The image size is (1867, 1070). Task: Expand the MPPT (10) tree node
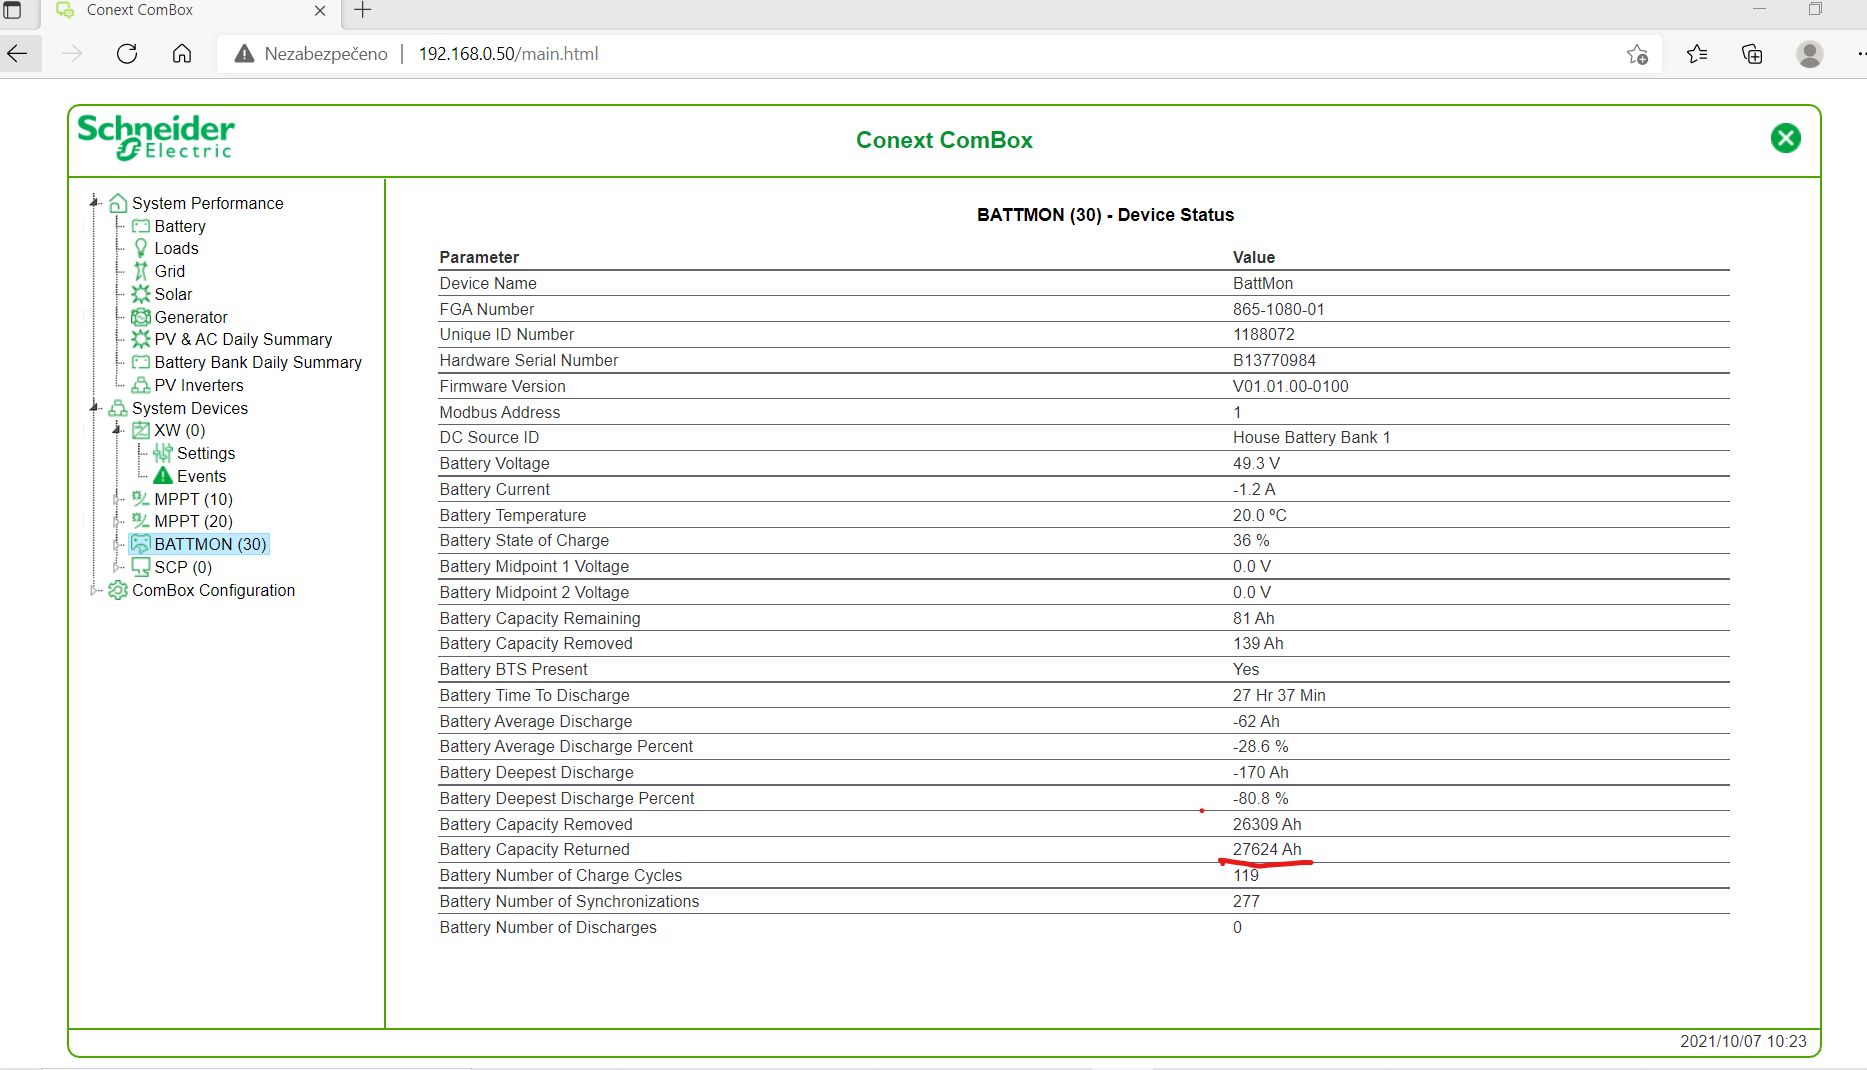[117, 498]
